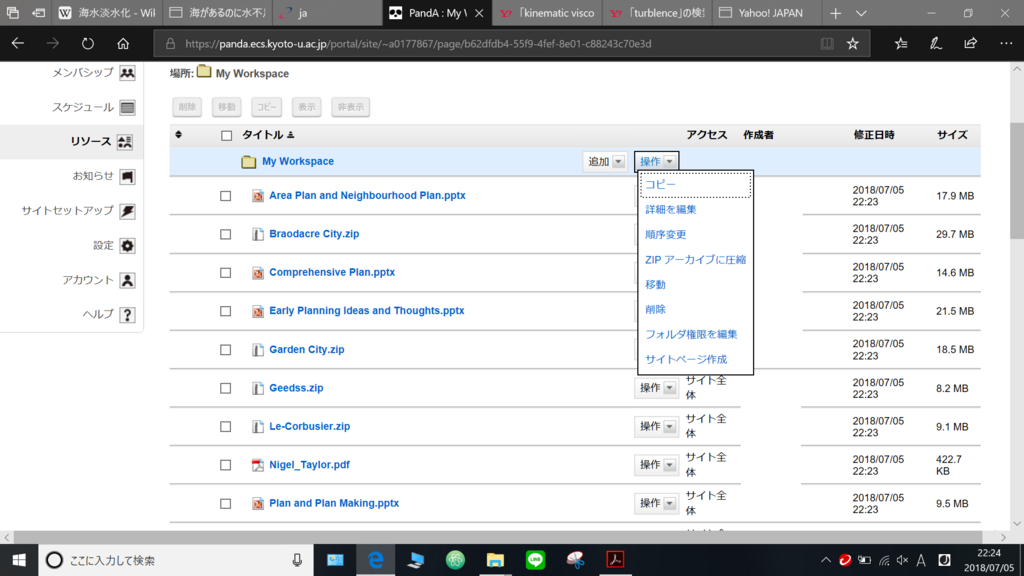
Task: Open reading view book icon
Action: tap(827, 44)
